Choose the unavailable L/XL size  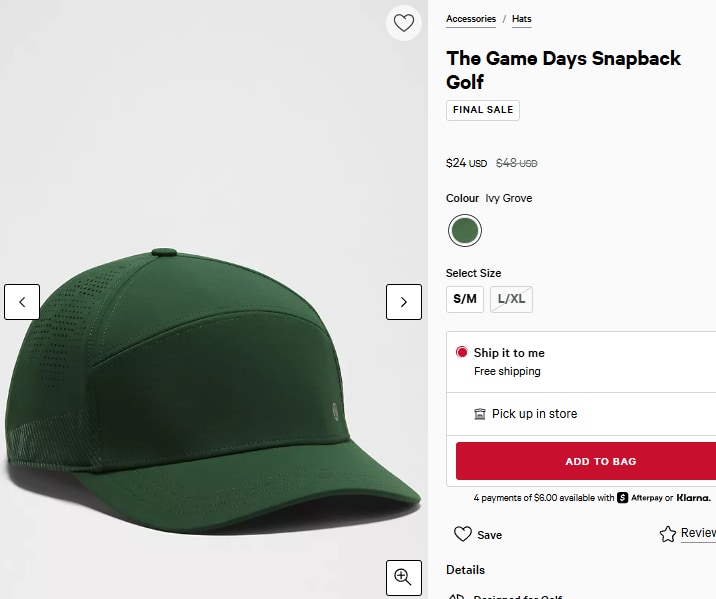(x=511, y=300)
